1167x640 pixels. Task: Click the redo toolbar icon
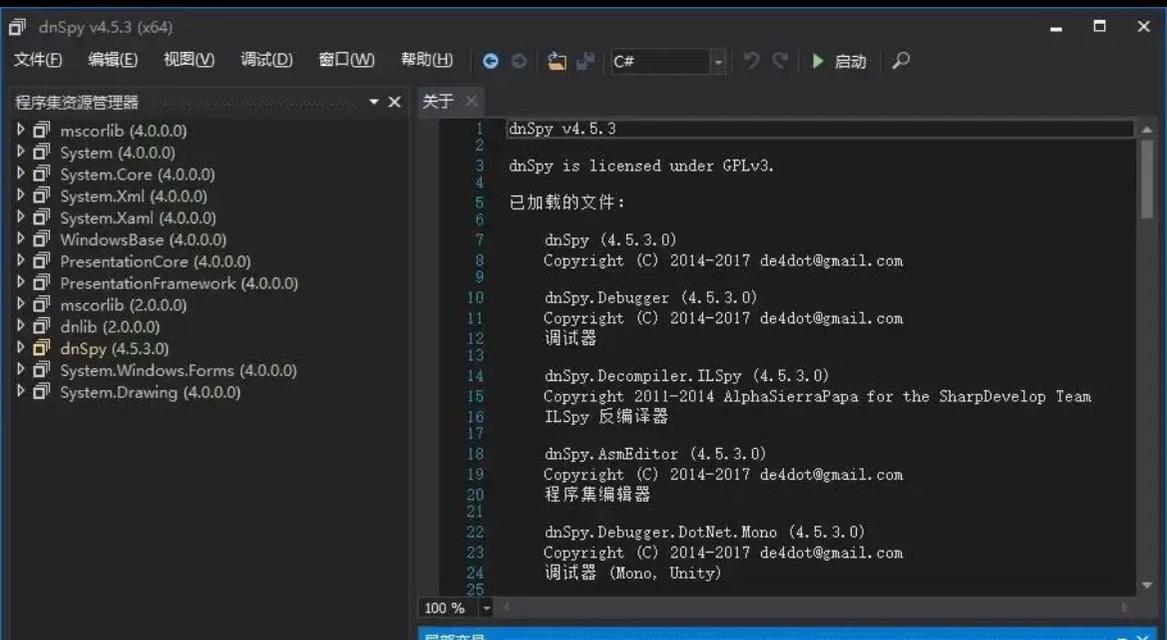pyautogui.click(x=779, y=60)
